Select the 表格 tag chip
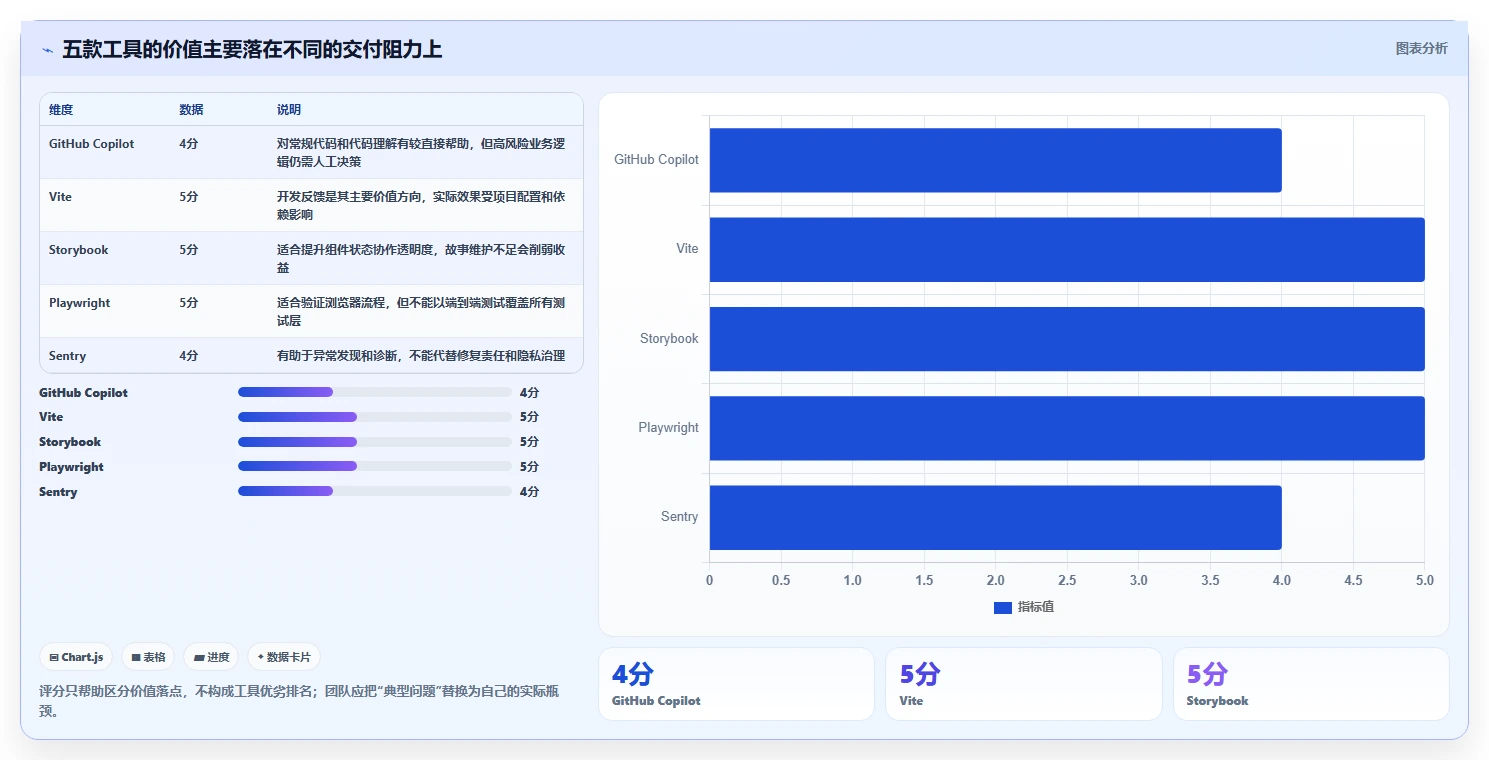 [x=148, y=657]
